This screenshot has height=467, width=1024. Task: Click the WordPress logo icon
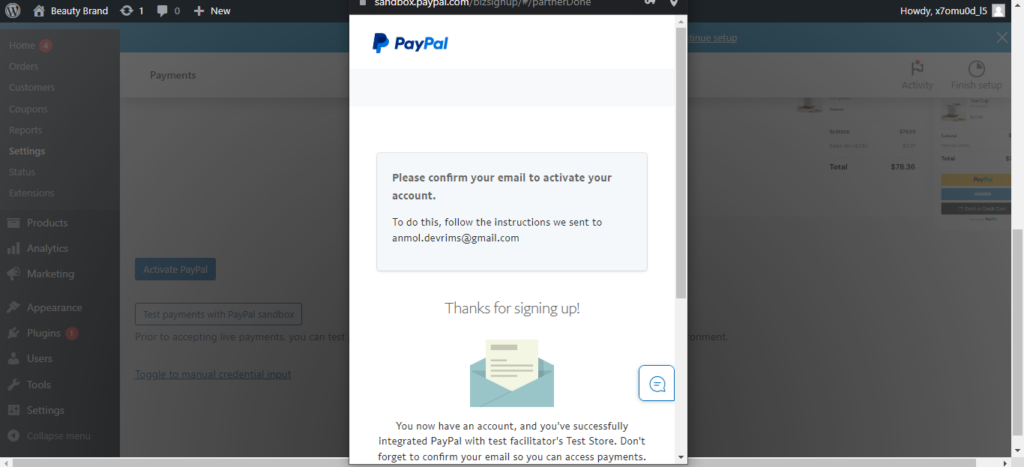pyautogui.click(x=12, y=10)
